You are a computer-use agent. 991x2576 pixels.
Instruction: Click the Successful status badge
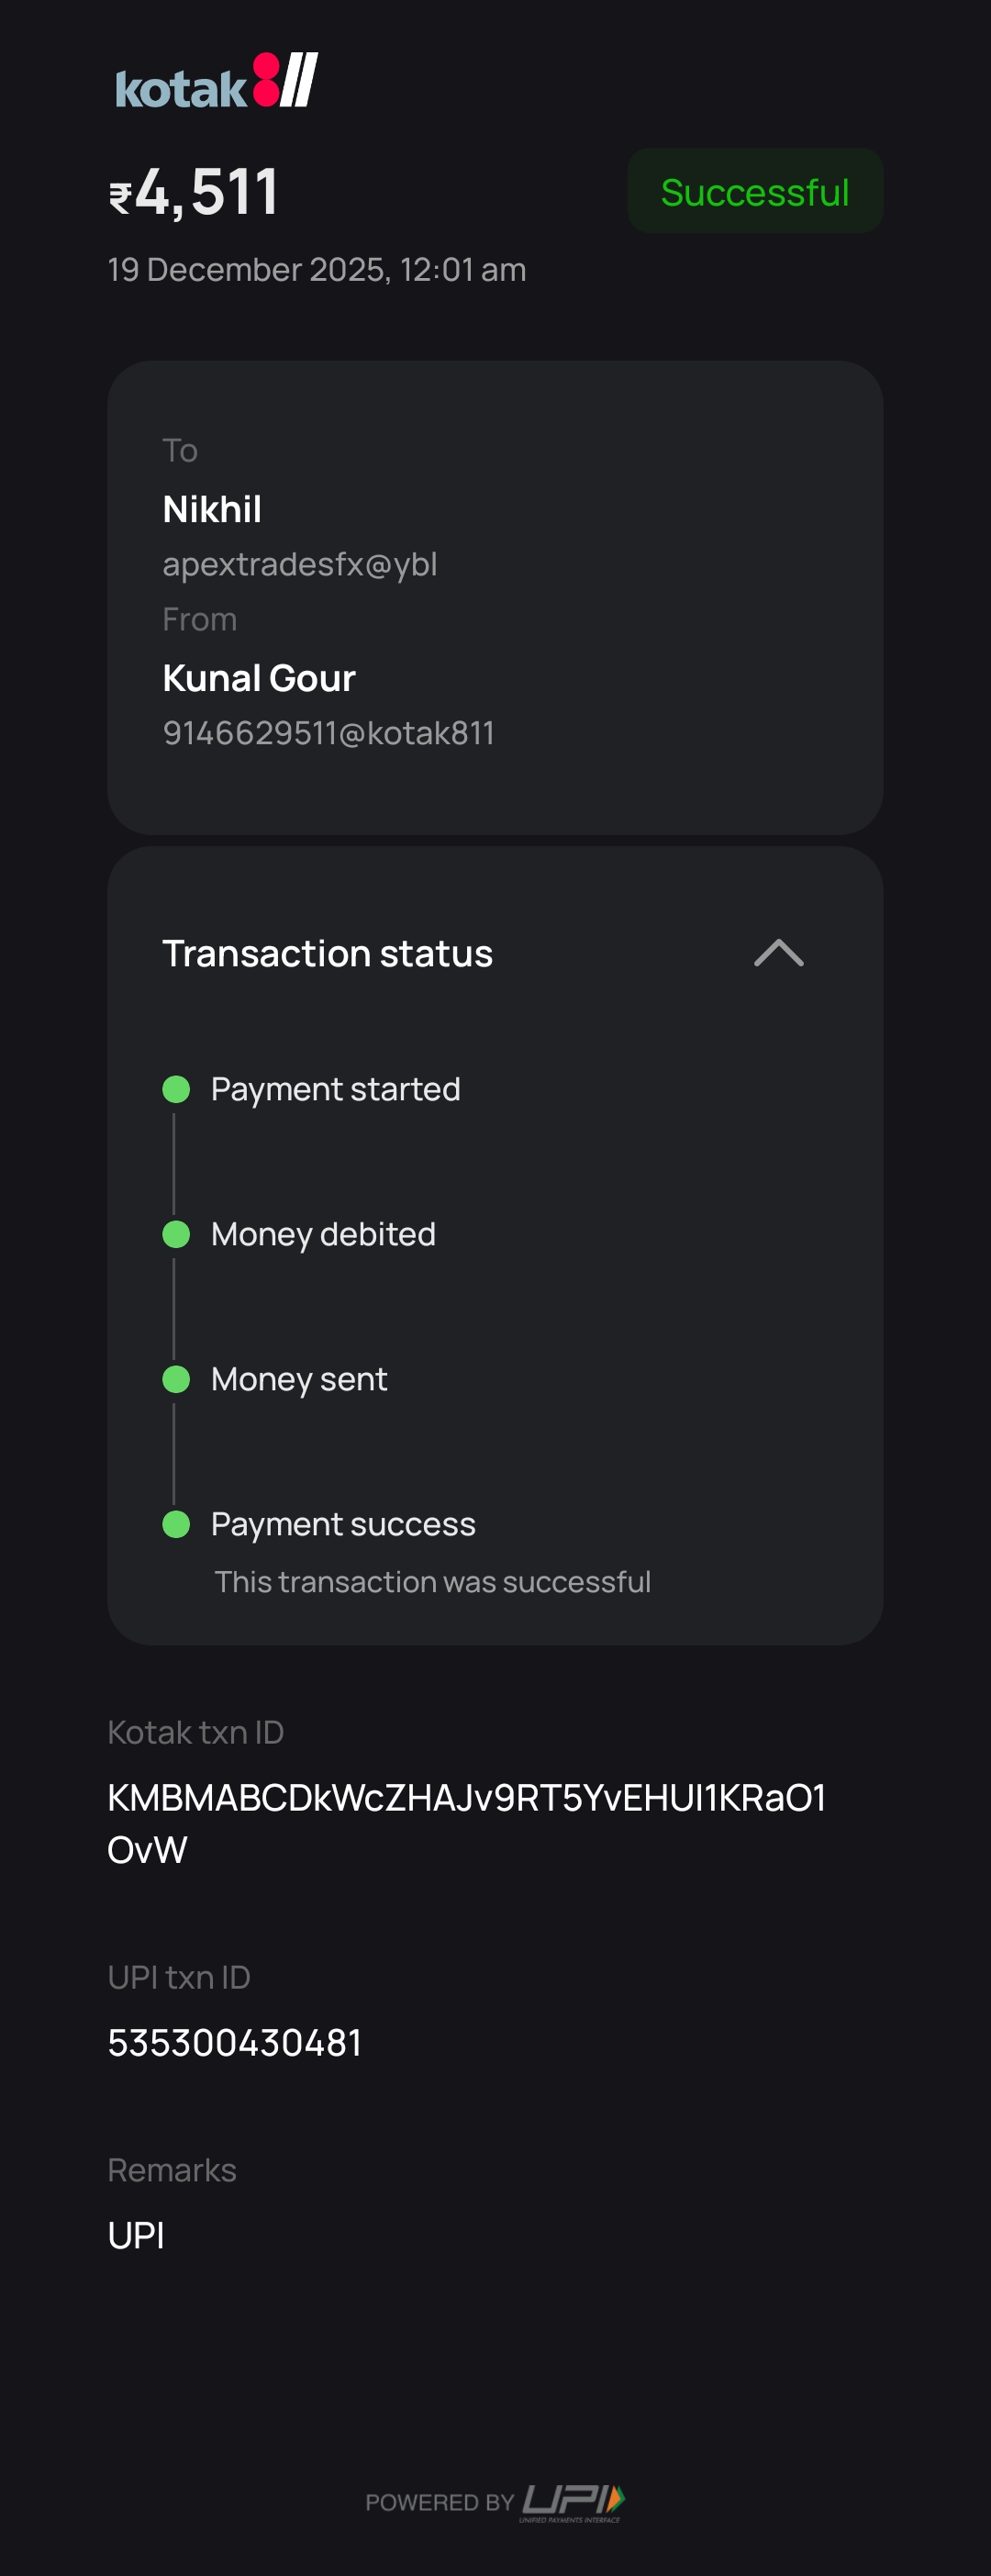pyautogui.click(x=754, y=192)
